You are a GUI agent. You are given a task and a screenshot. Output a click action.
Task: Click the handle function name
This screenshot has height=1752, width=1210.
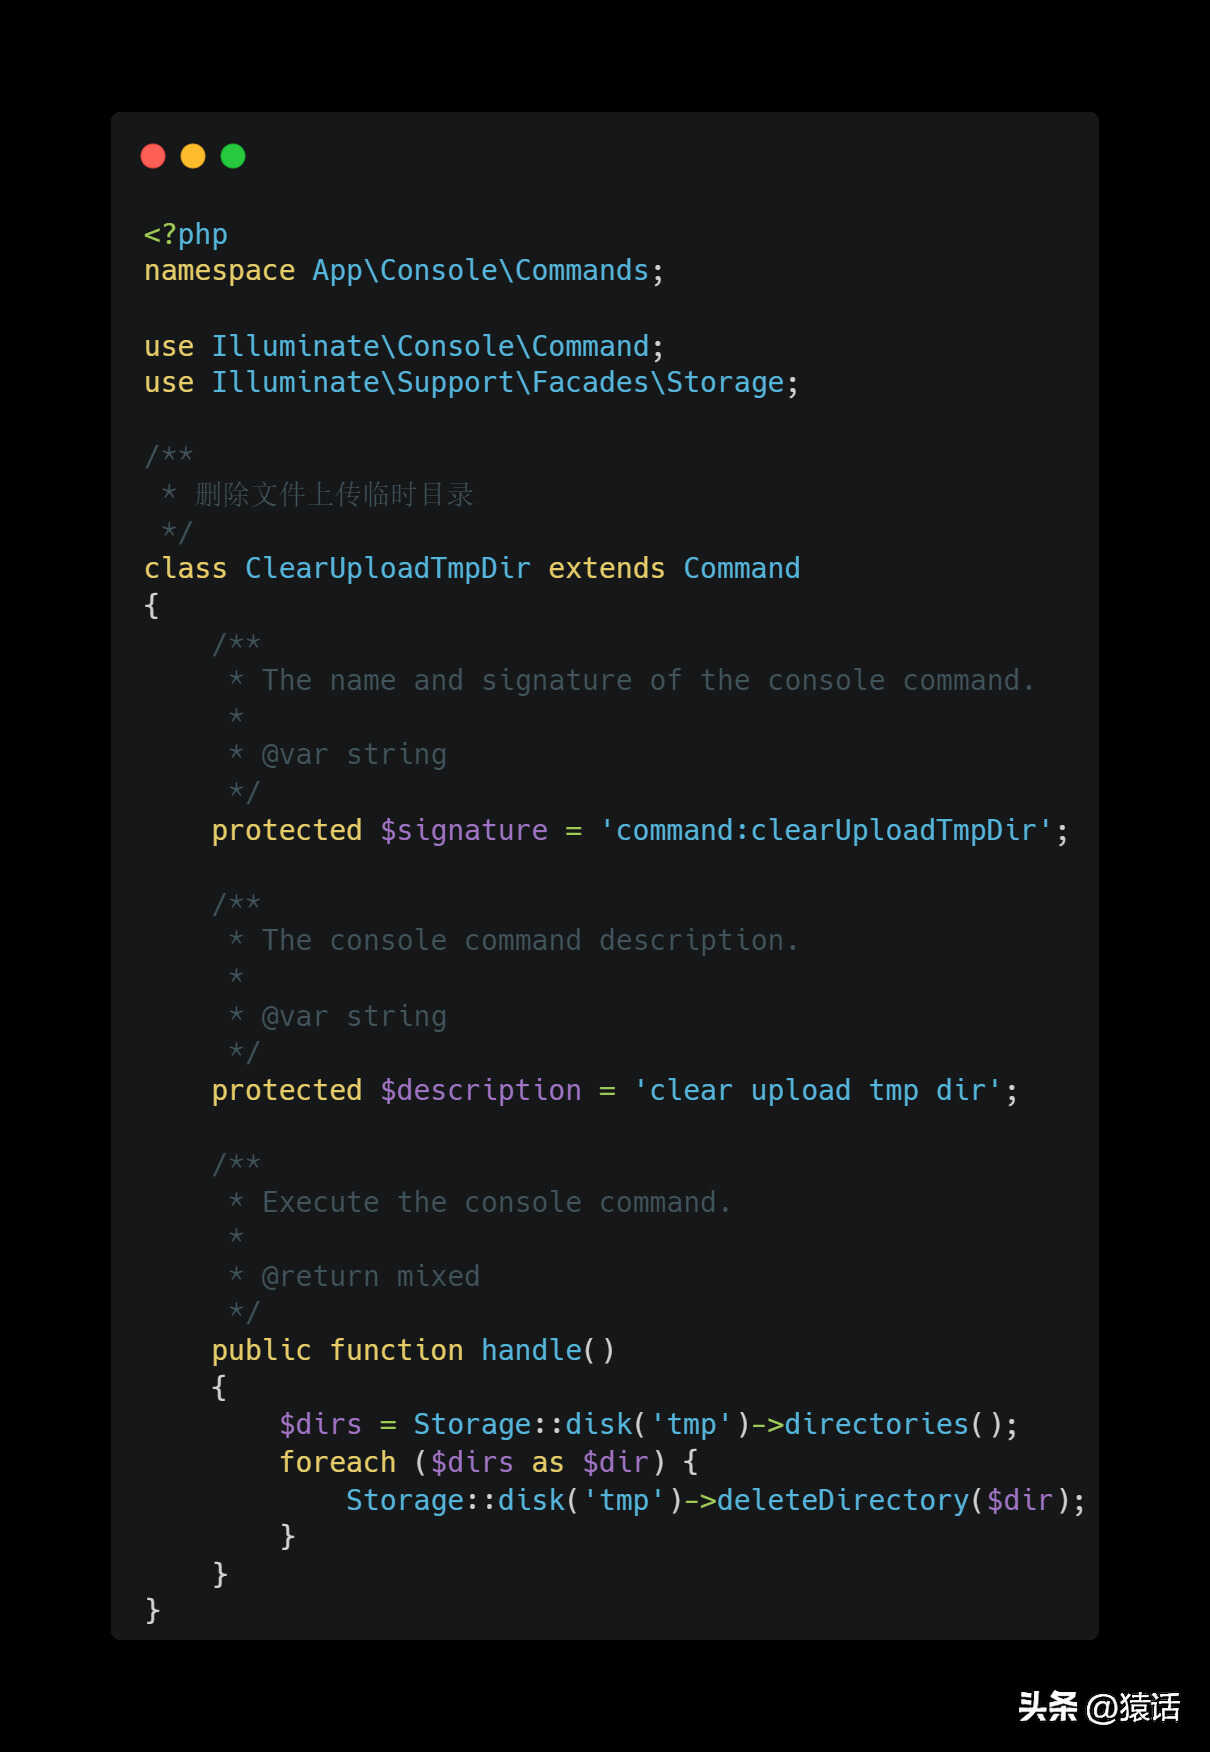pos(531,1351)
